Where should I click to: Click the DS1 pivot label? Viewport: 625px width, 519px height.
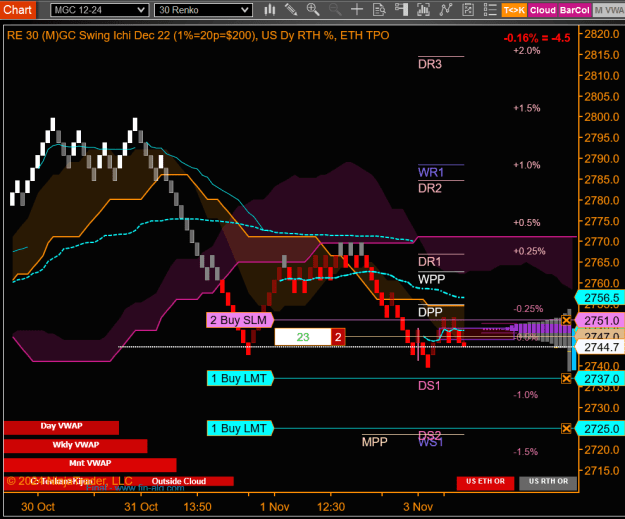[x=429, y=386]
